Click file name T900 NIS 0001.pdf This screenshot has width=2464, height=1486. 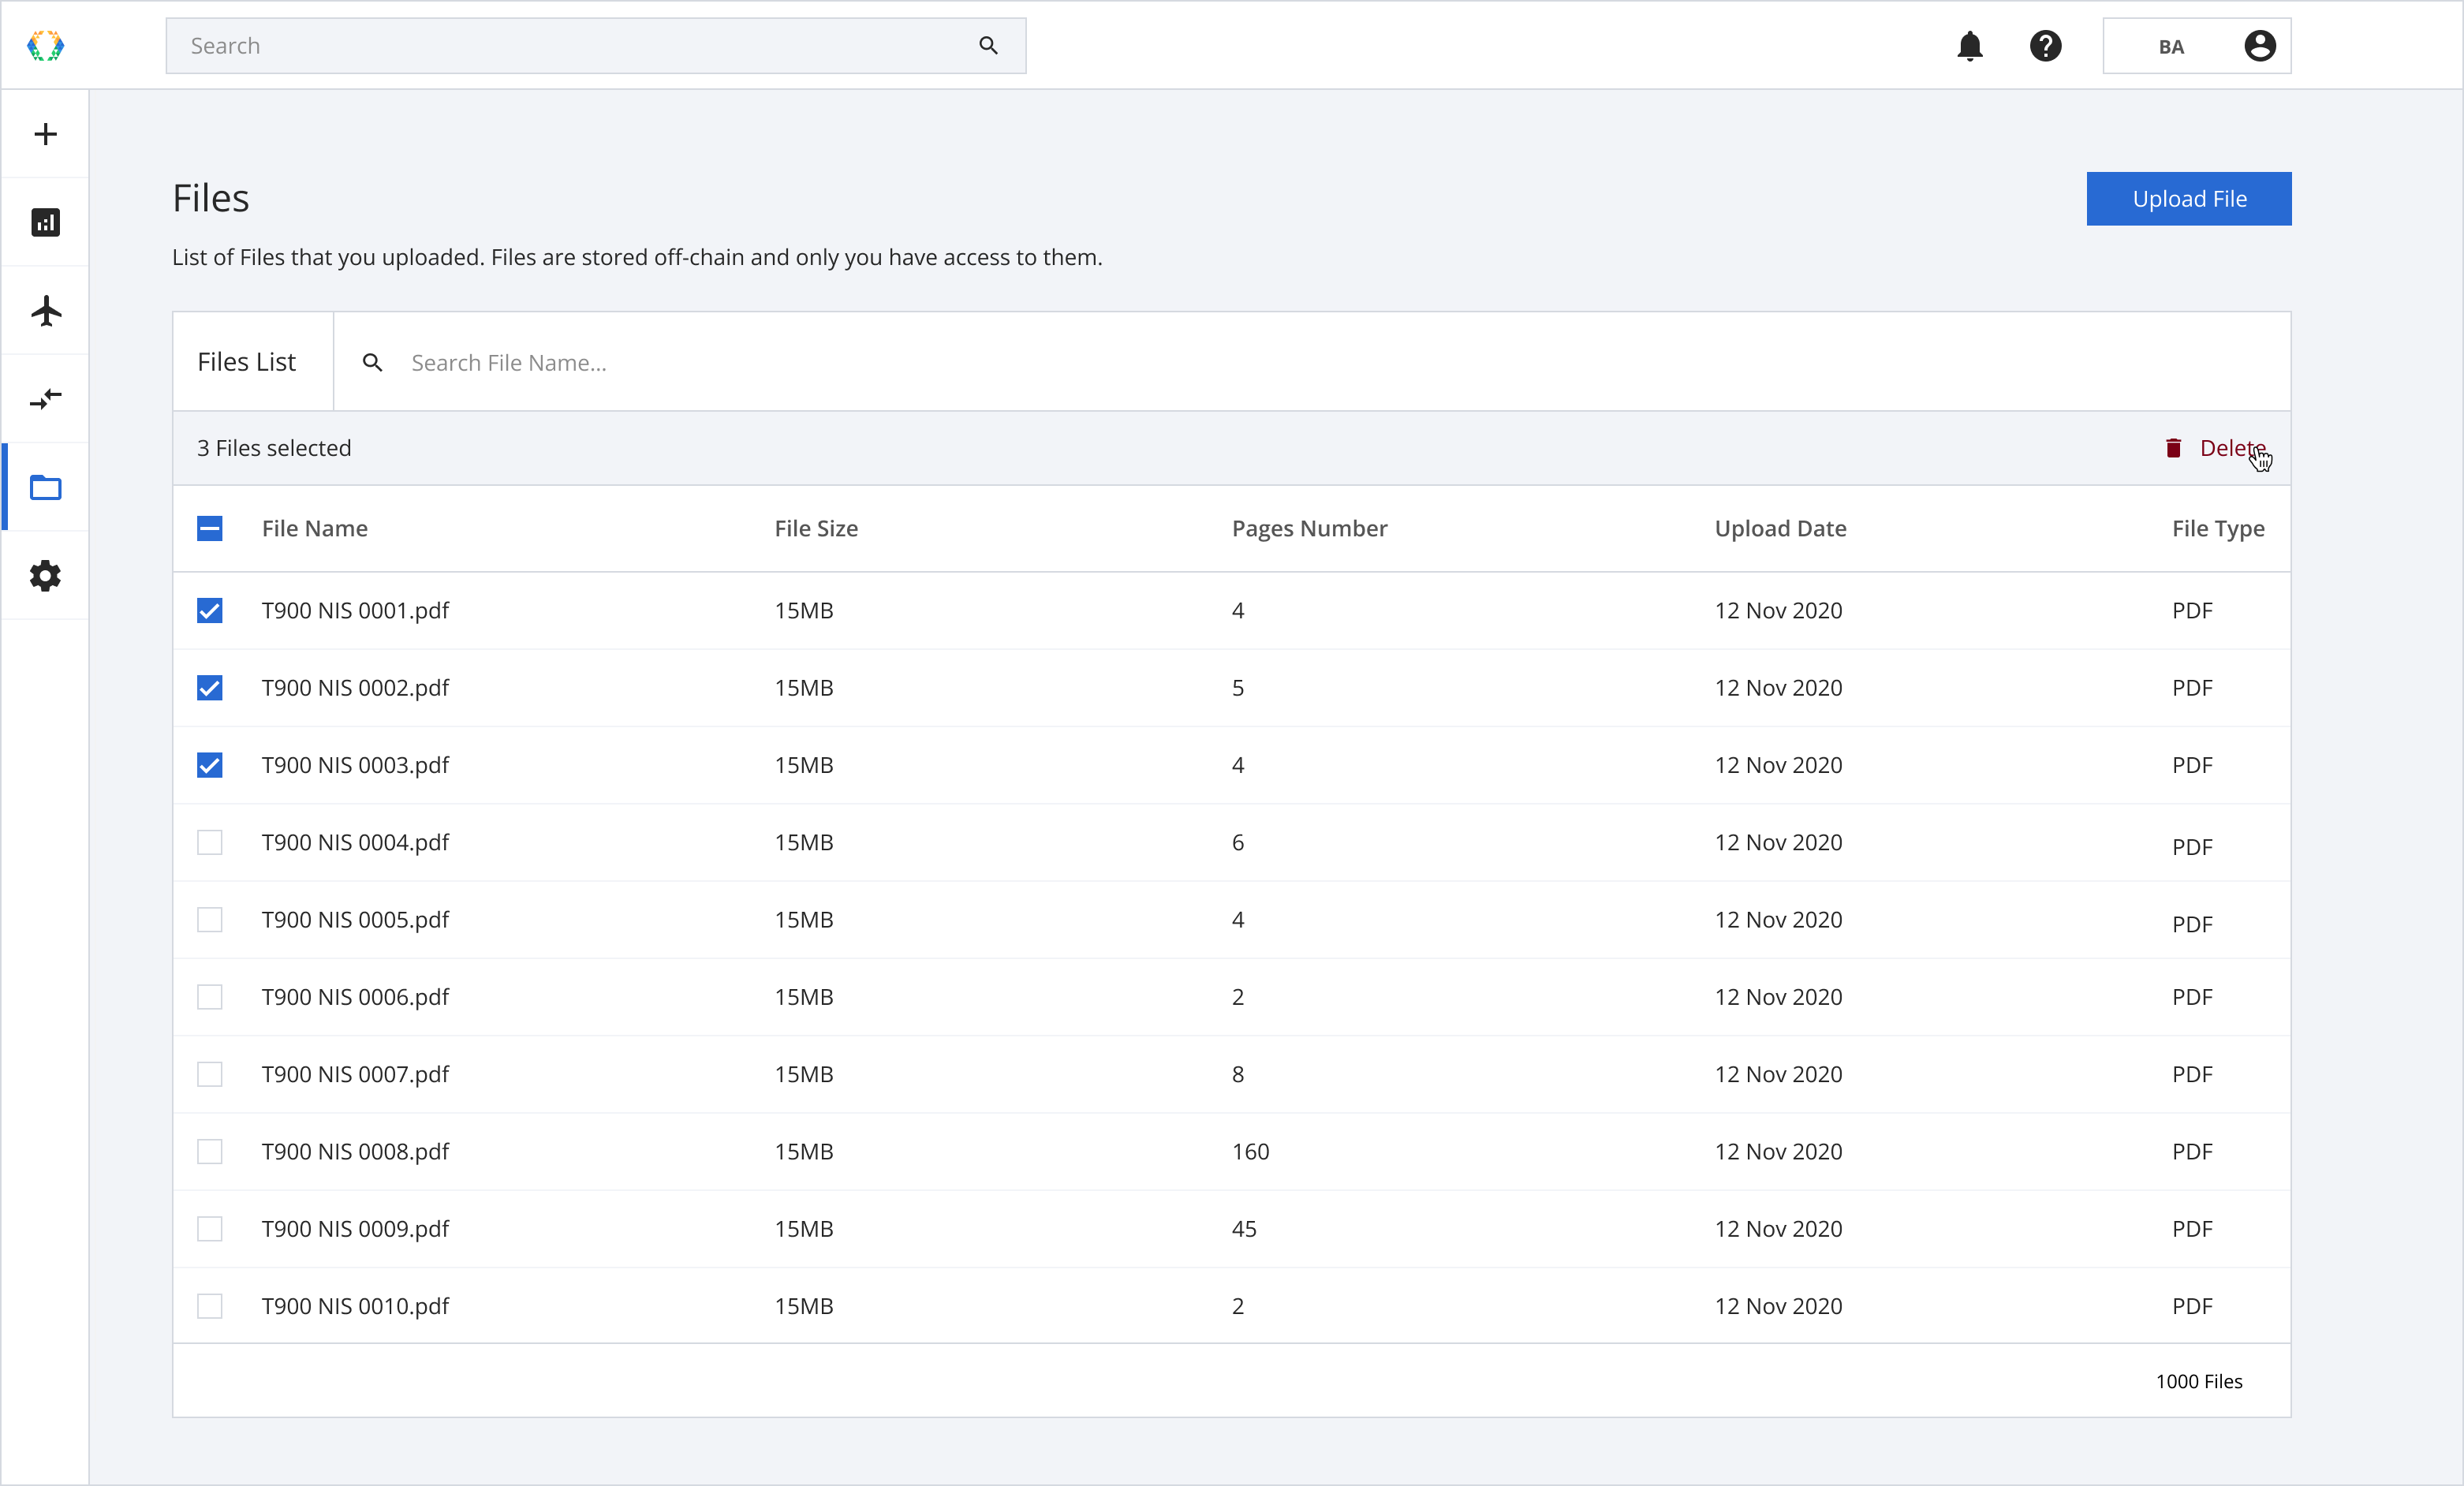(x=355, y=611)
